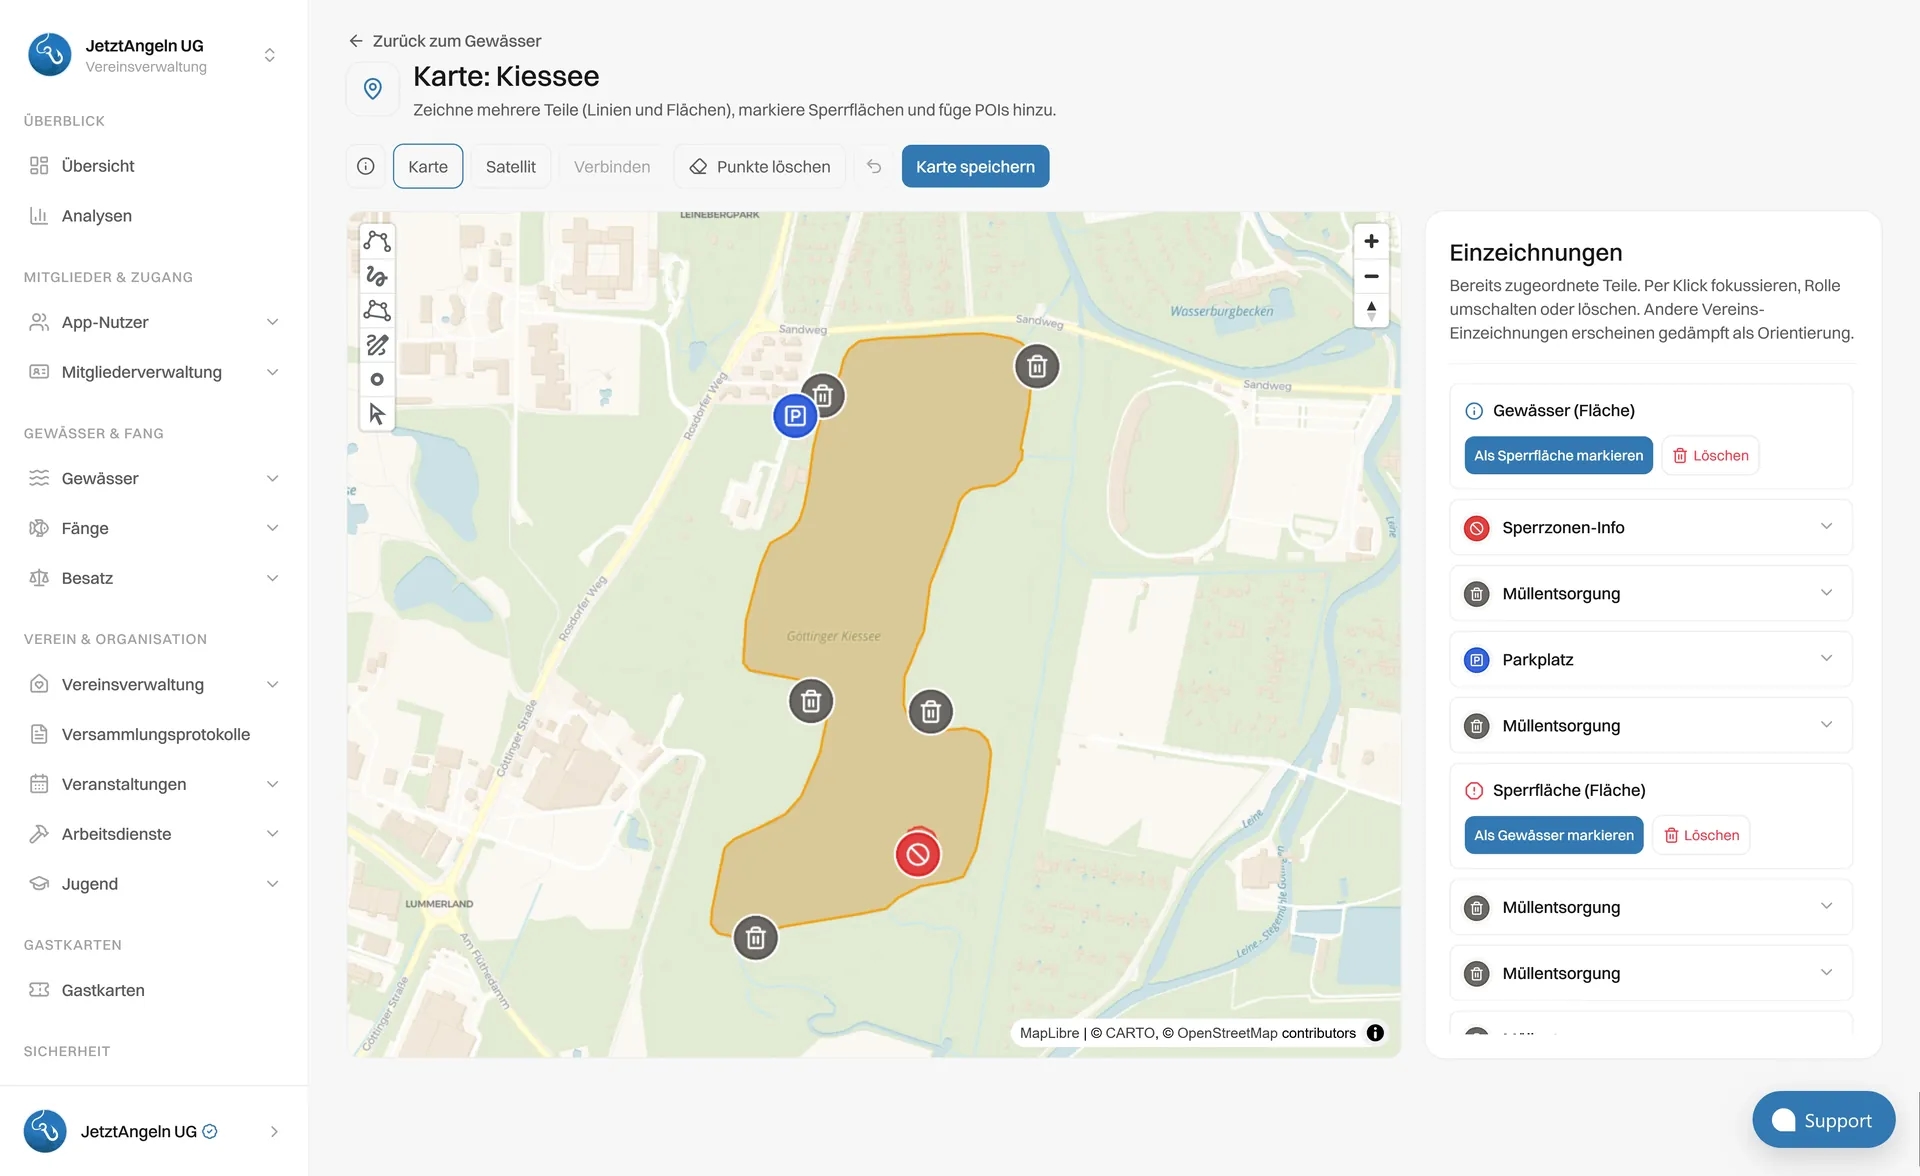Open JetztAngeln UG account menu at bottom
This screenshot has width=1920, height=1176.
pyautogui.click(x=154, y=1131)
